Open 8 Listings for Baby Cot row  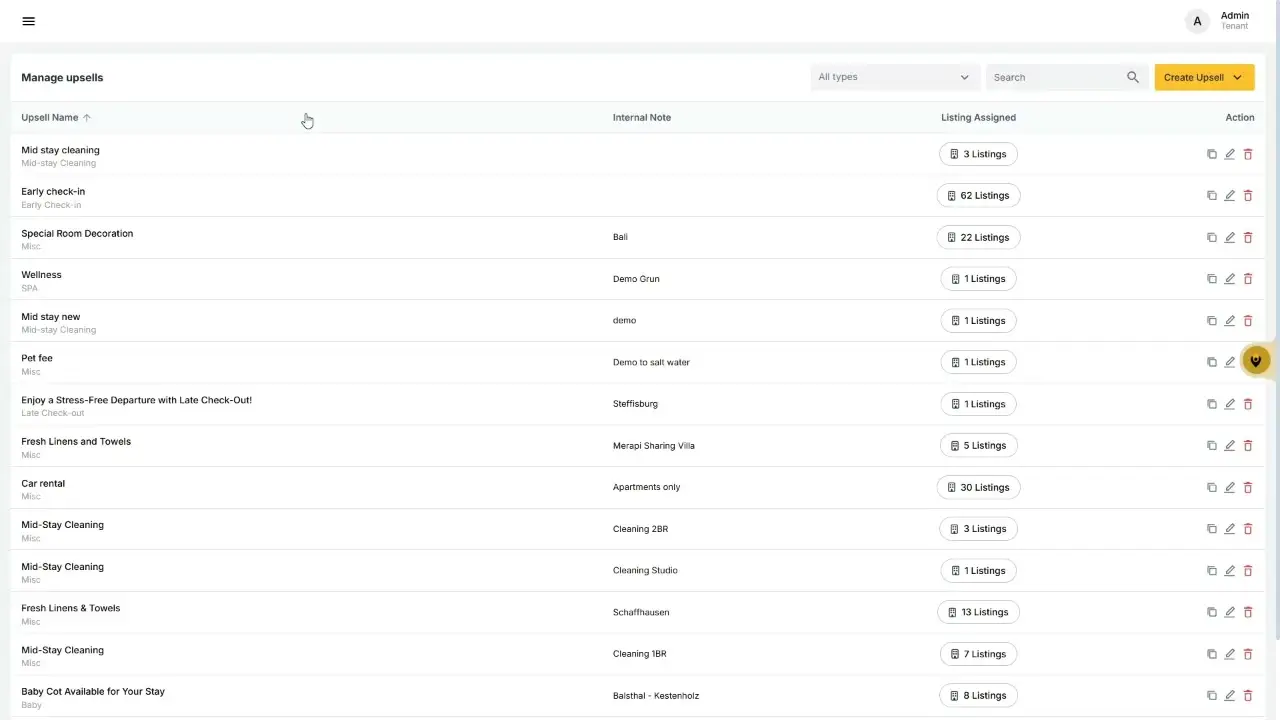click(x=978, y=696)
